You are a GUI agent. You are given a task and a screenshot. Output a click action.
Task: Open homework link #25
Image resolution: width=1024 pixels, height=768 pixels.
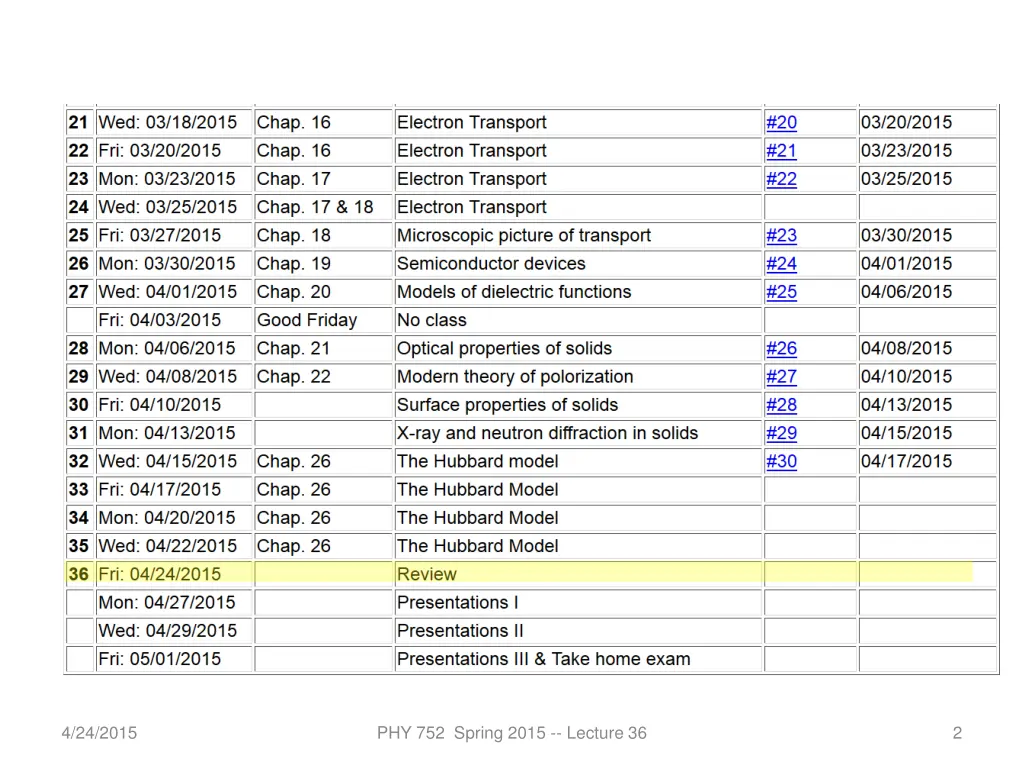pyautogui.click(x=781, y=292)
